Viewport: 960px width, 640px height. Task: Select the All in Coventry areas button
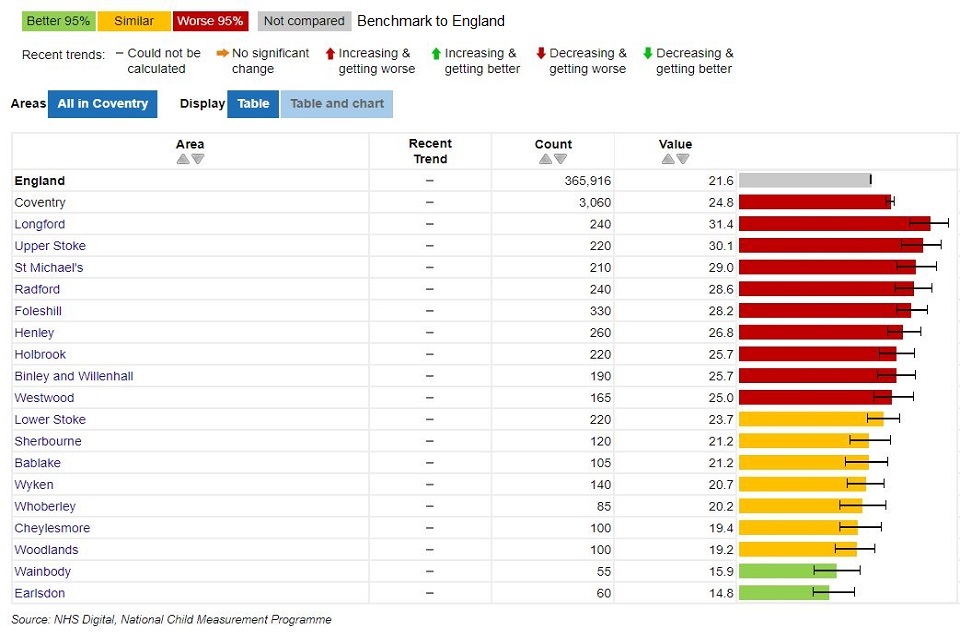tap(102, 104)
